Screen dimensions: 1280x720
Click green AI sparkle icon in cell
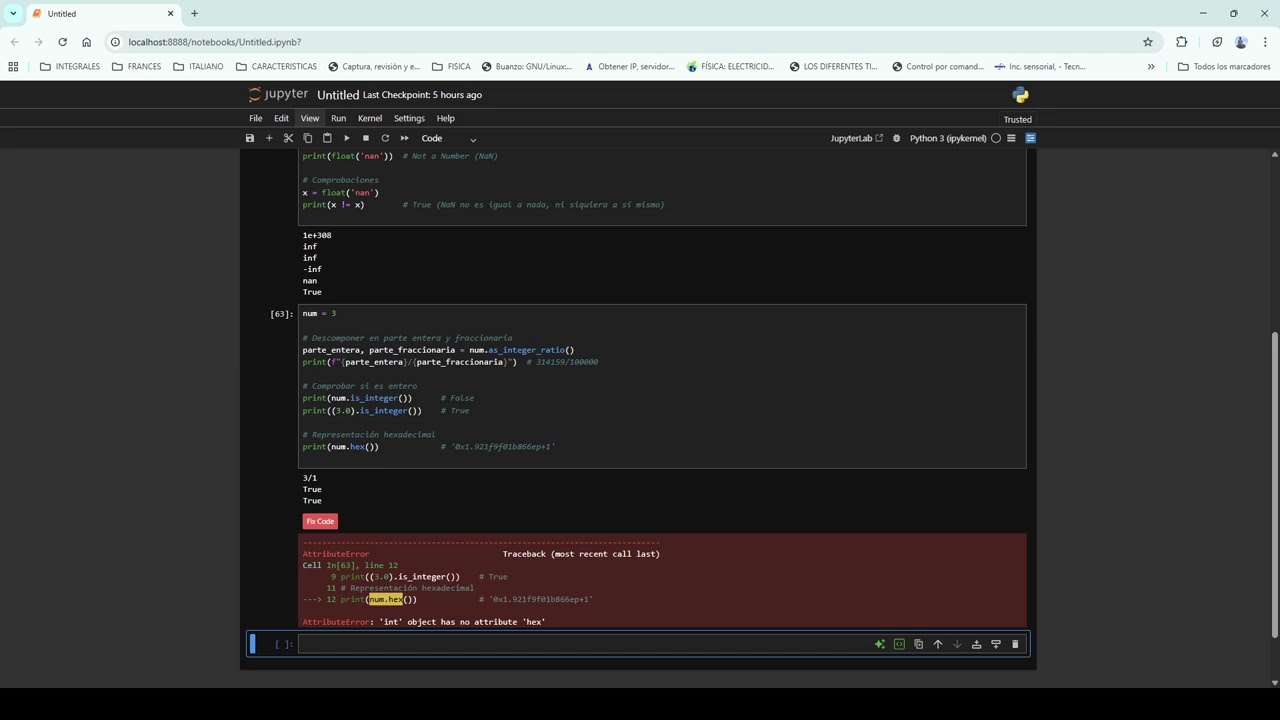click(880, 644)
